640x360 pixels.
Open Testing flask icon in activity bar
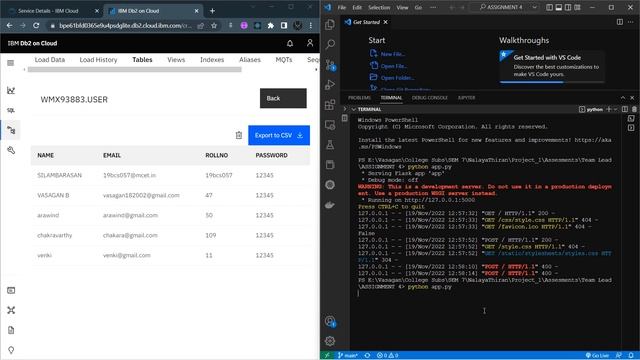[x=330, y=144]
